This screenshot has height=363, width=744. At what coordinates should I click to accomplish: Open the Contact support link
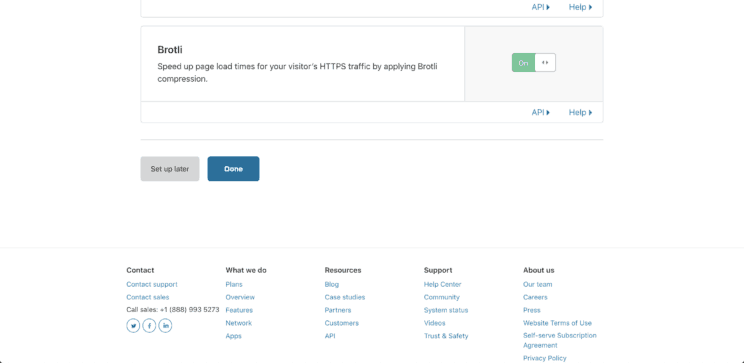152,284
